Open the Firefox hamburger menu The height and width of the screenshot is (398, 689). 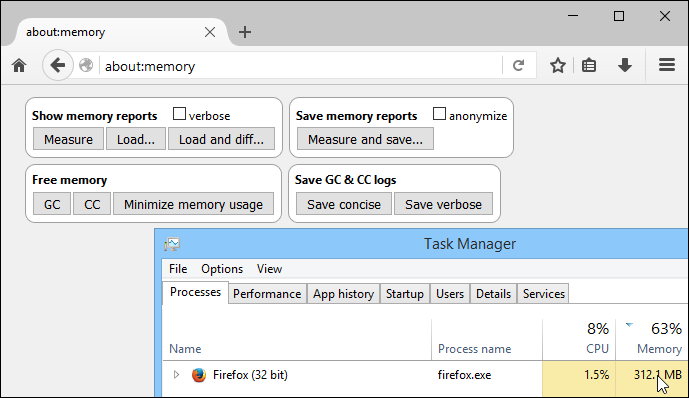pos(667,65)
